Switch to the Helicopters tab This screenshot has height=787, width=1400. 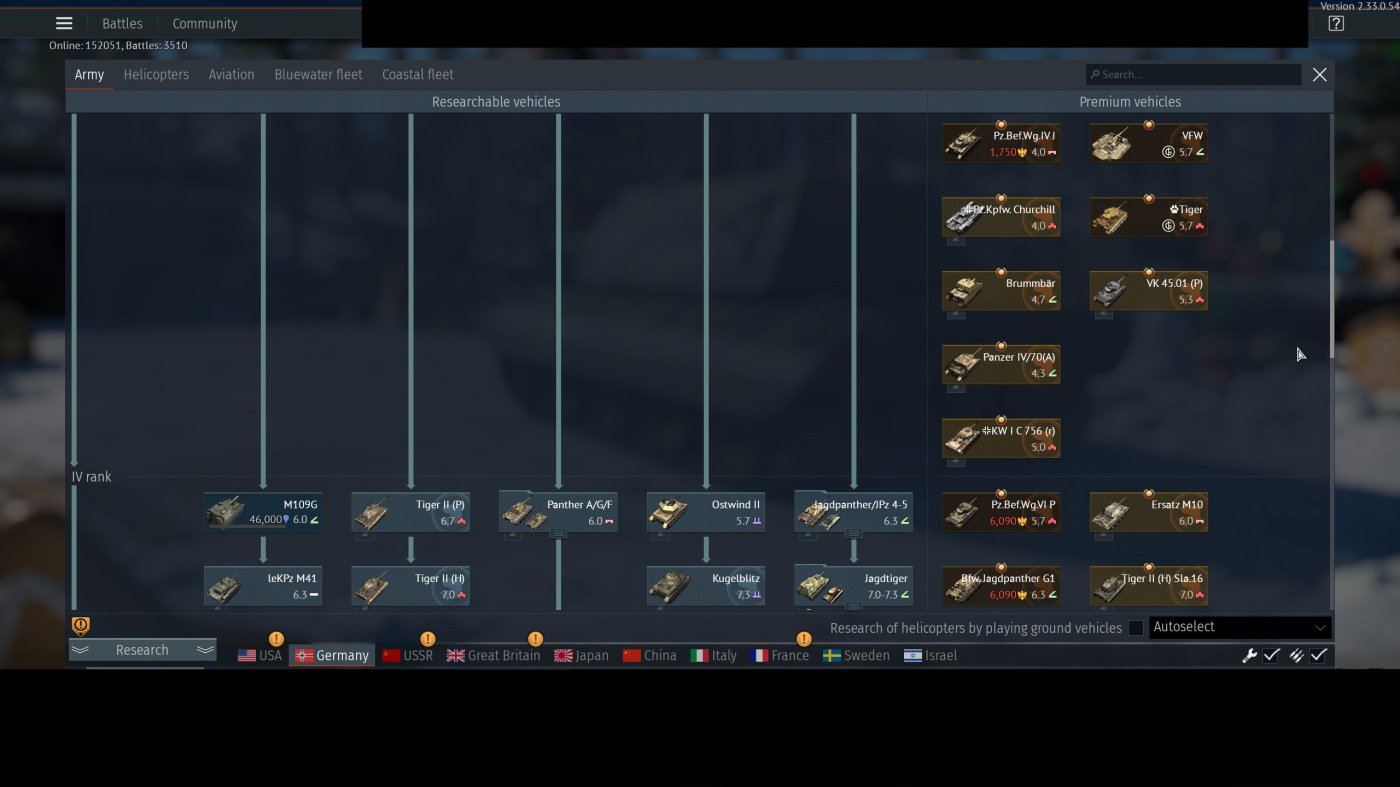[x=156, y=75]
